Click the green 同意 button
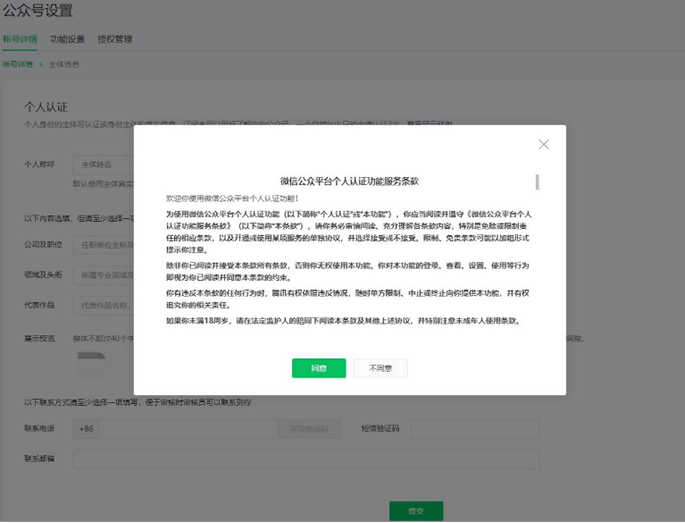 pos(319,368)
